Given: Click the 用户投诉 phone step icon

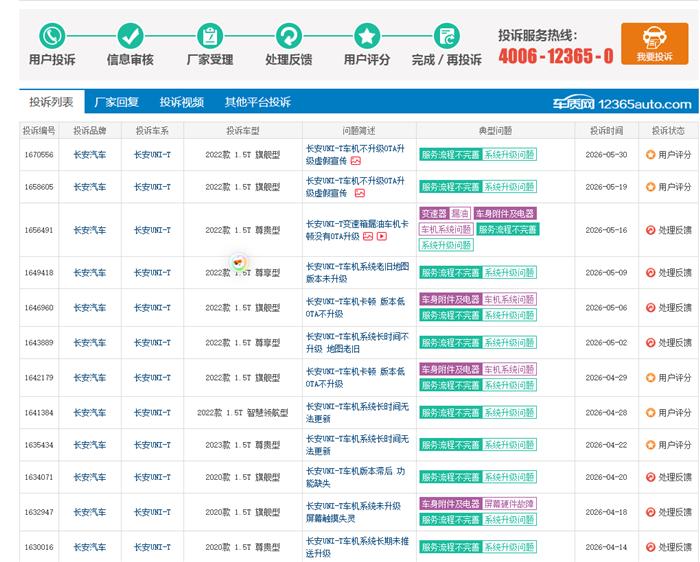Looking at the screenshot, I should point(52,36).
